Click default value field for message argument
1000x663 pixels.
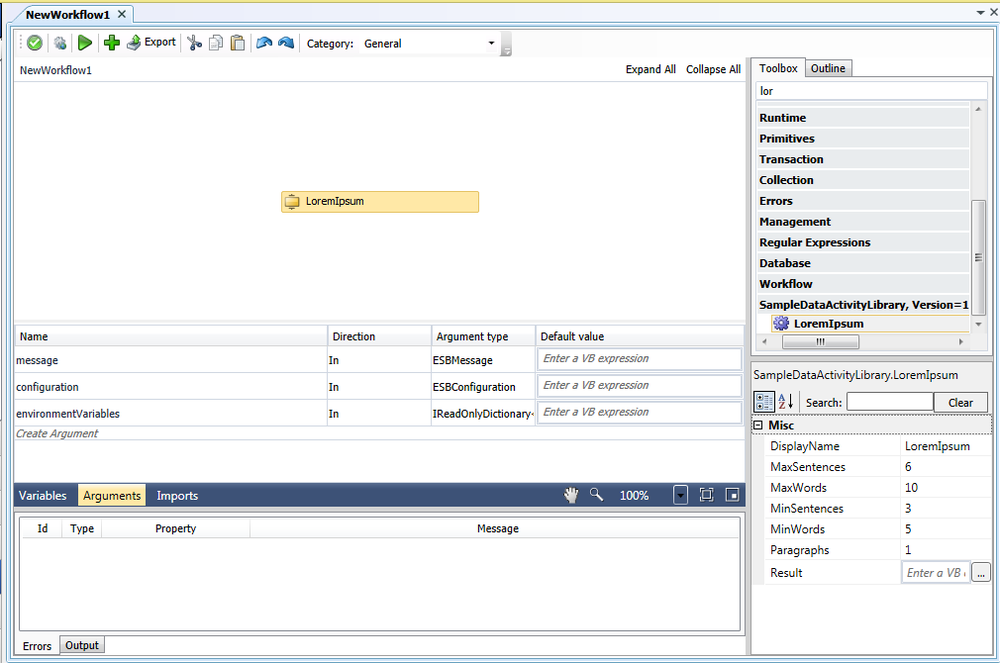[639, 359]
